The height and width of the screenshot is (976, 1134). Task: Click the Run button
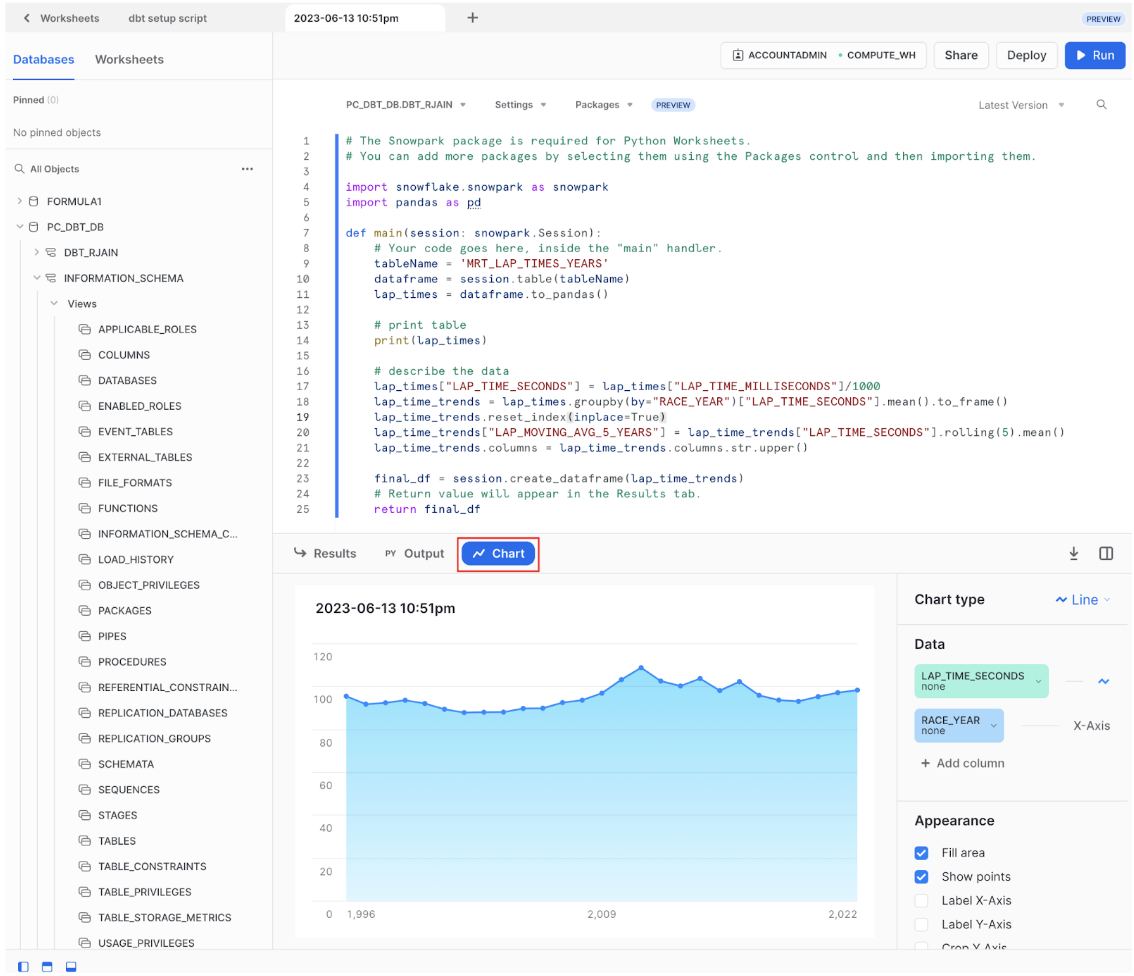(1094, 55)
